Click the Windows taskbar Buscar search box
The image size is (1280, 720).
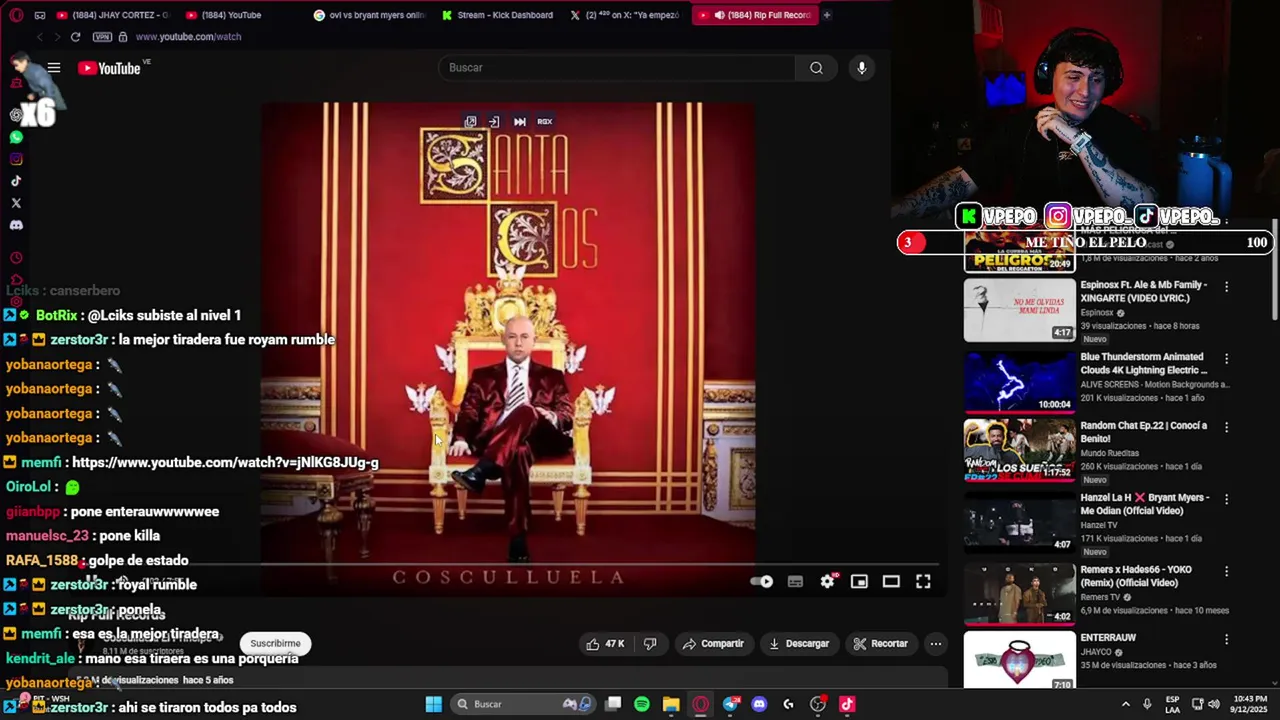point(521,704)
